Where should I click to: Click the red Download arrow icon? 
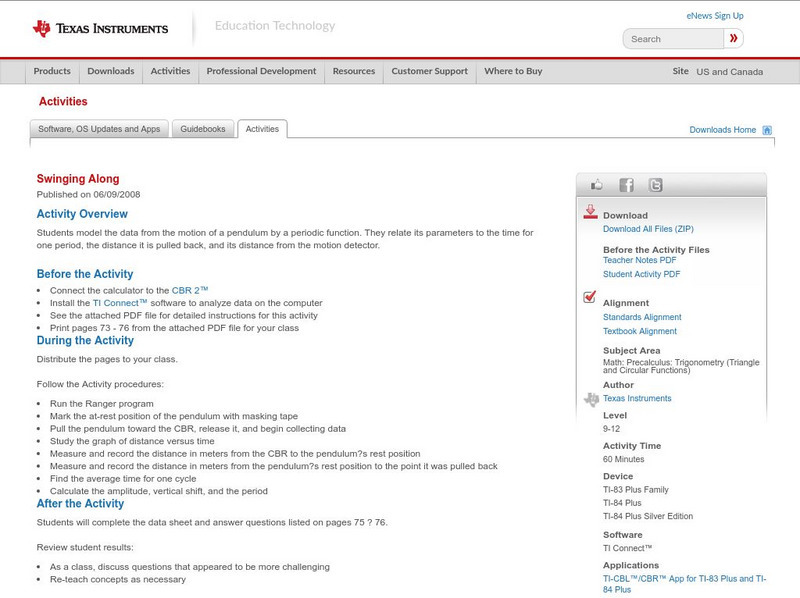(x=590, y=212)
